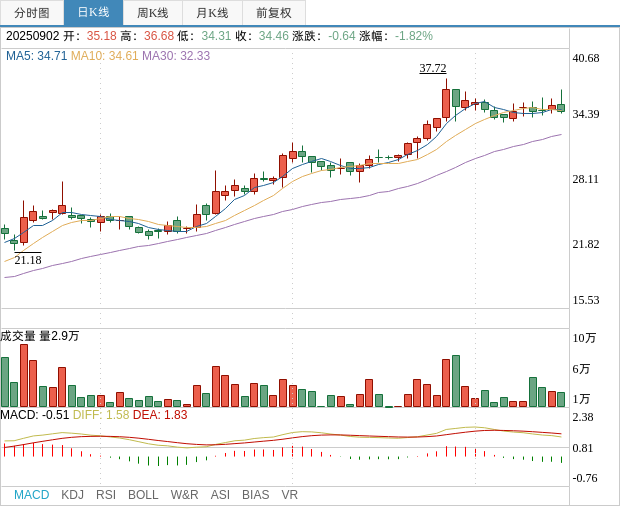Click the 21.18 low price label
620x506 pixels.
[28, 260]
